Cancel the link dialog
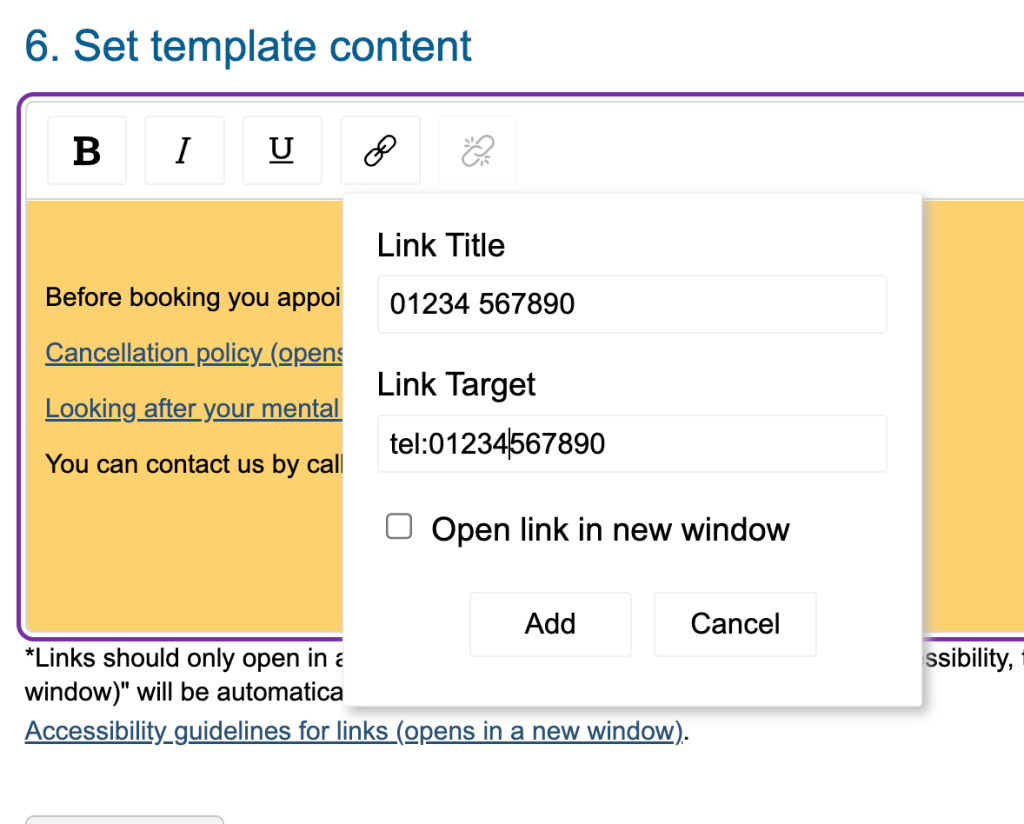1024x824 pixels. point(735,624)
